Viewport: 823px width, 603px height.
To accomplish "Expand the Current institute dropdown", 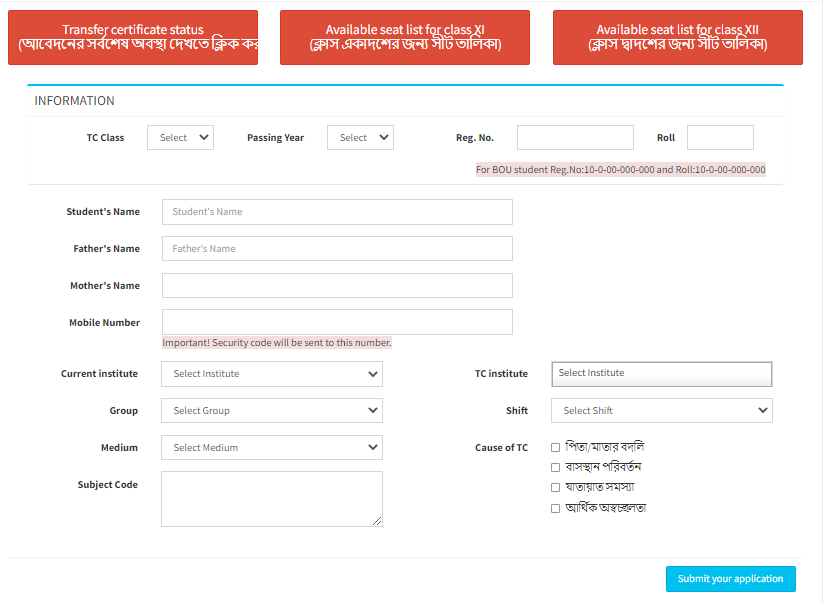I will [272, 374].
